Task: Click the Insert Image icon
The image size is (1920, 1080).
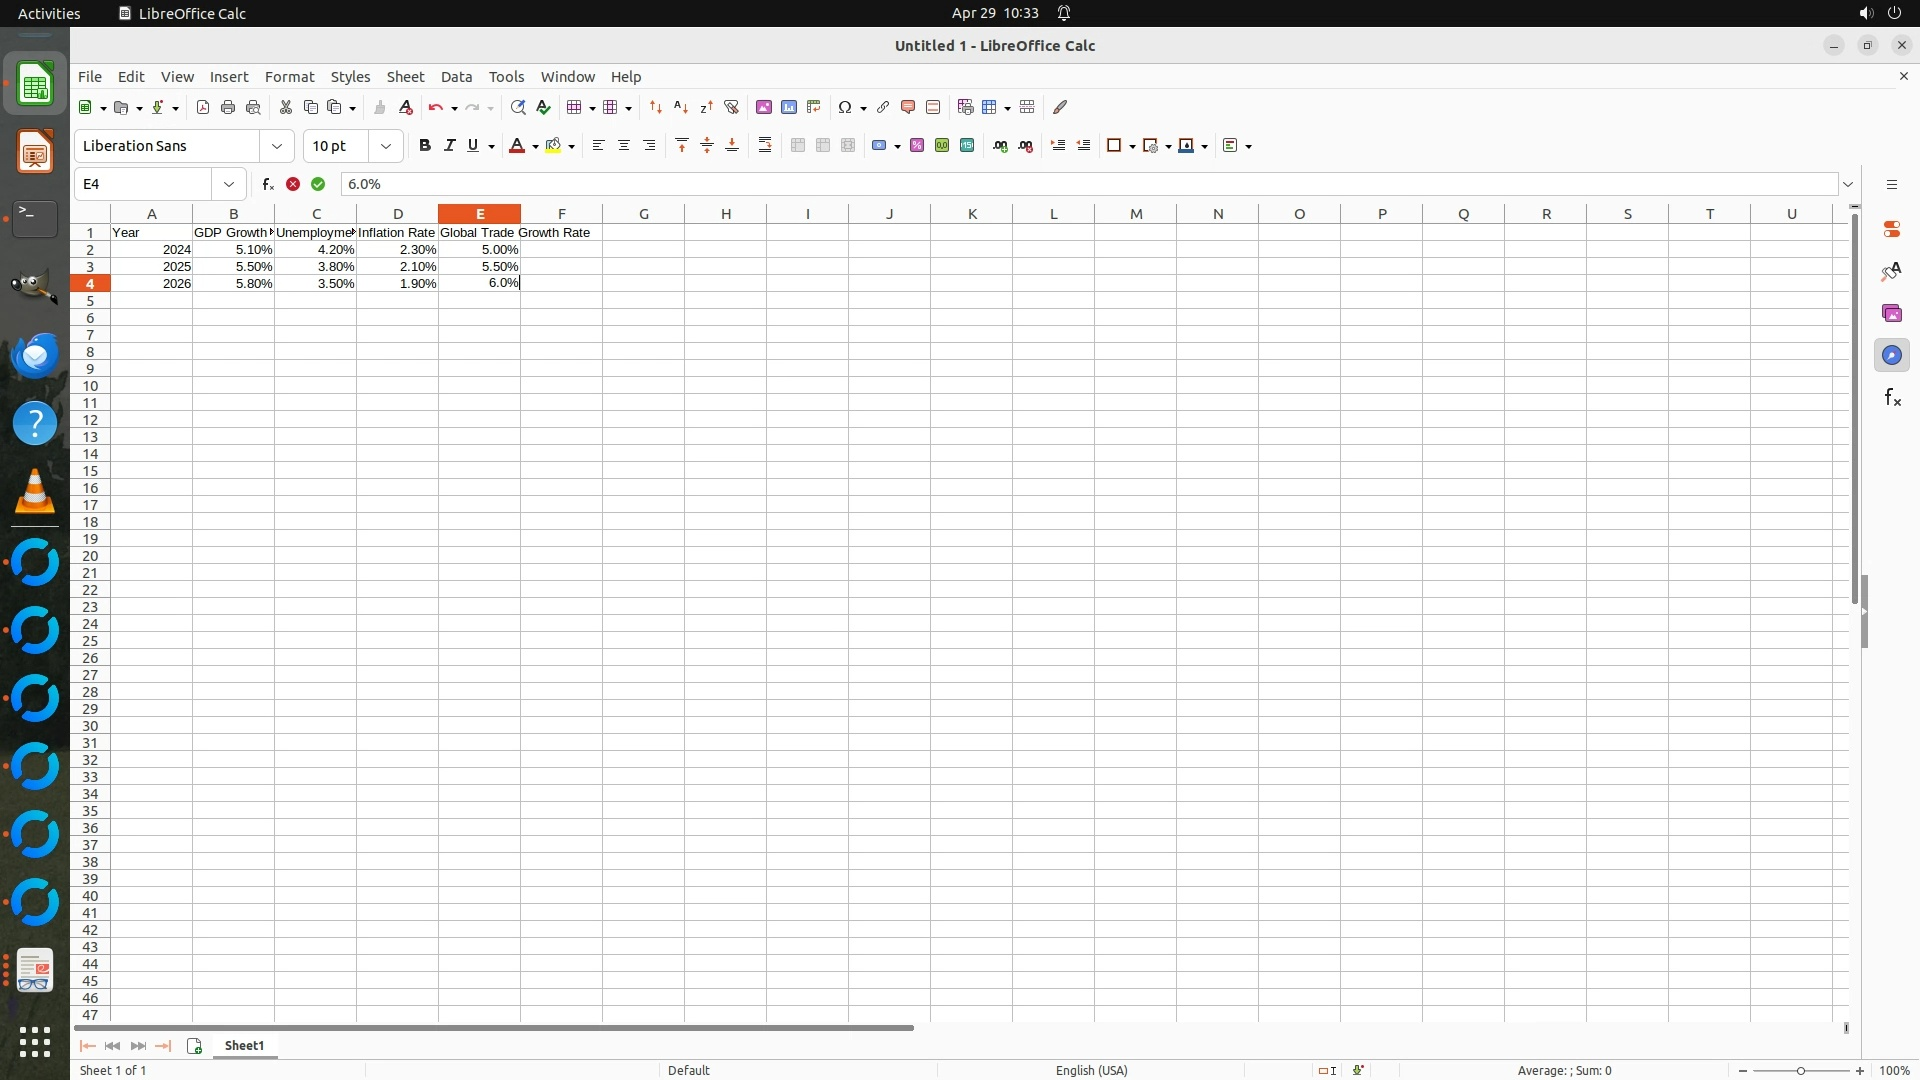Action: coord(764,107)
